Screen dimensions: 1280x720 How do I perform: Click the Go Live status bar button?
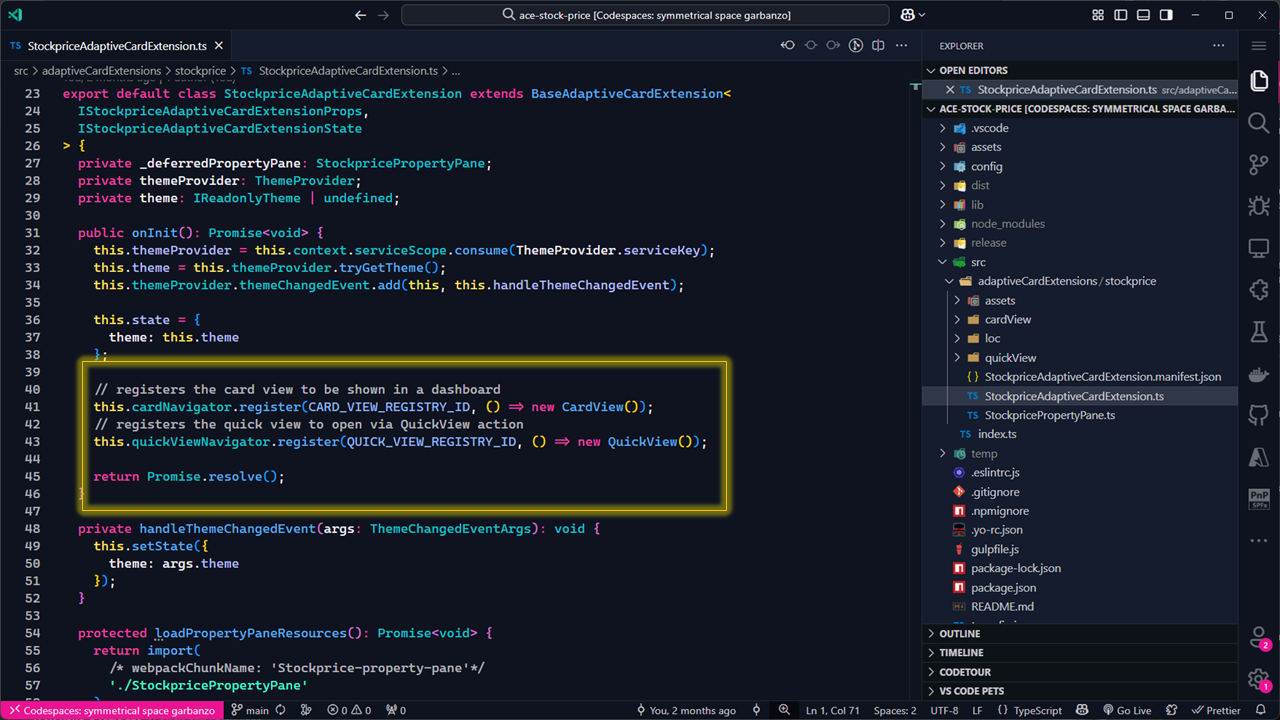[x=1125, y=710]
